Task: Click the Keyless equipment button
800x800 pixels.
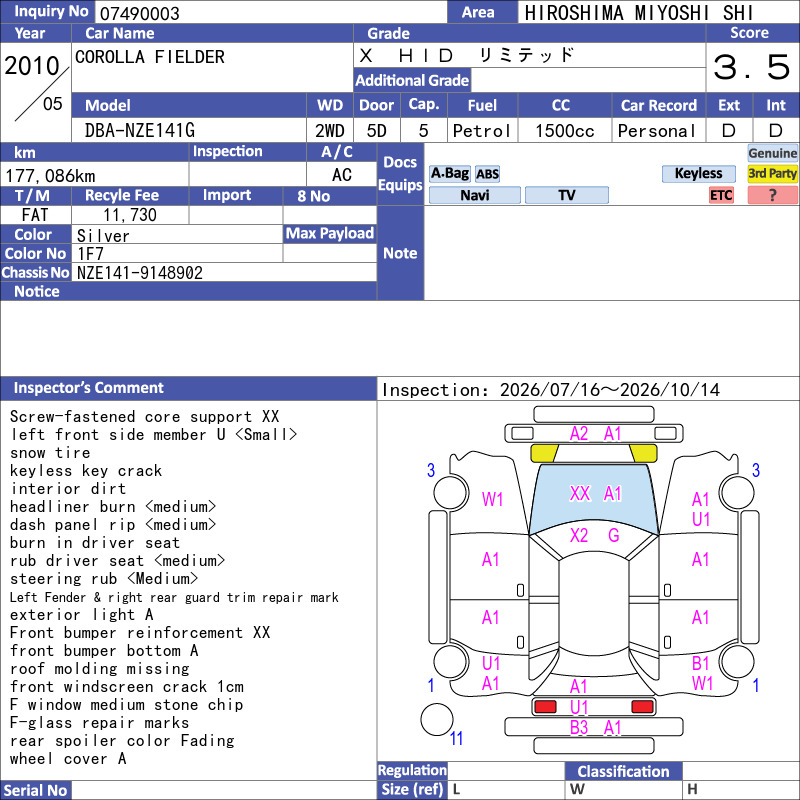Action: [698, 173]
